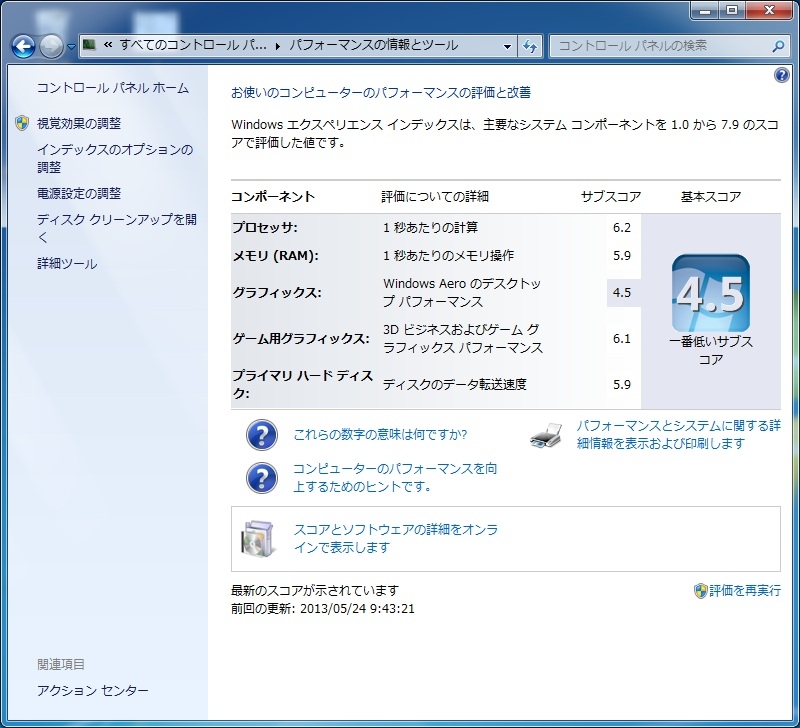Click the « breadcrumb overflow chevron

[x=108, y=45]
